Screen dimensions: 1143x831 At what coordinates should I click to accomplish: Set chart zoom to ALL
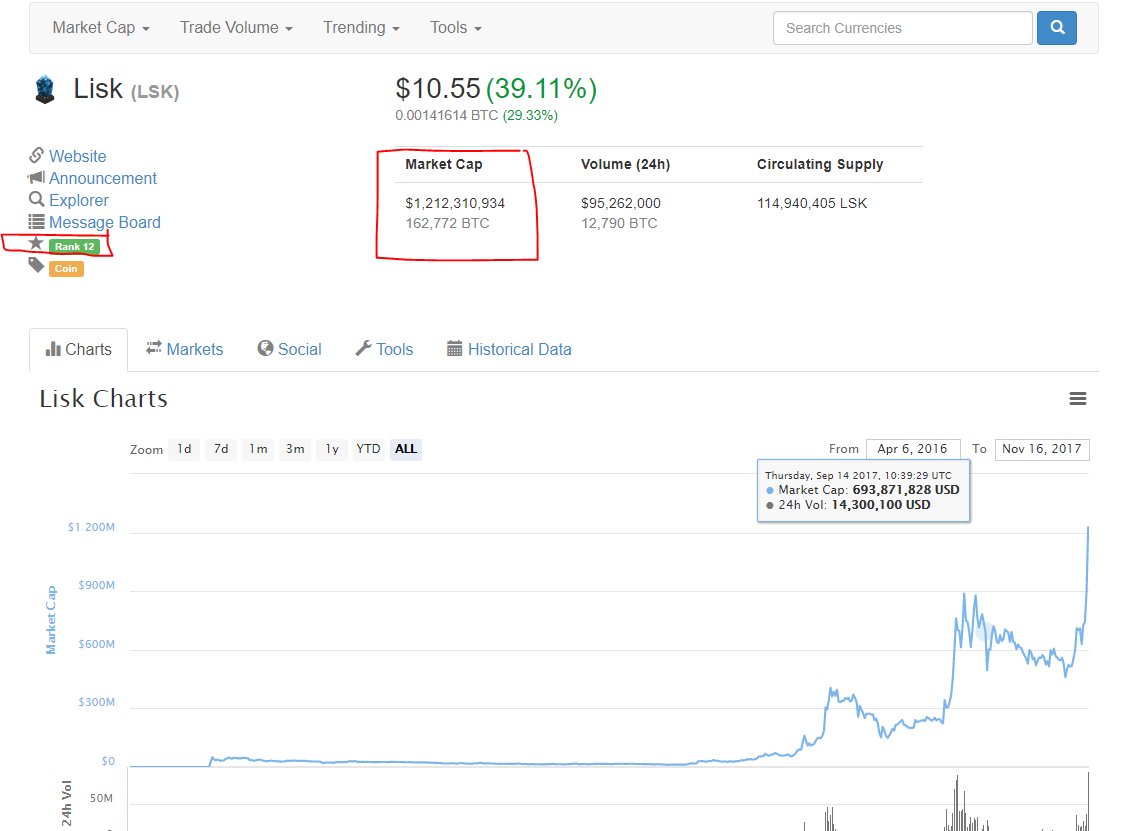(406, 449)
